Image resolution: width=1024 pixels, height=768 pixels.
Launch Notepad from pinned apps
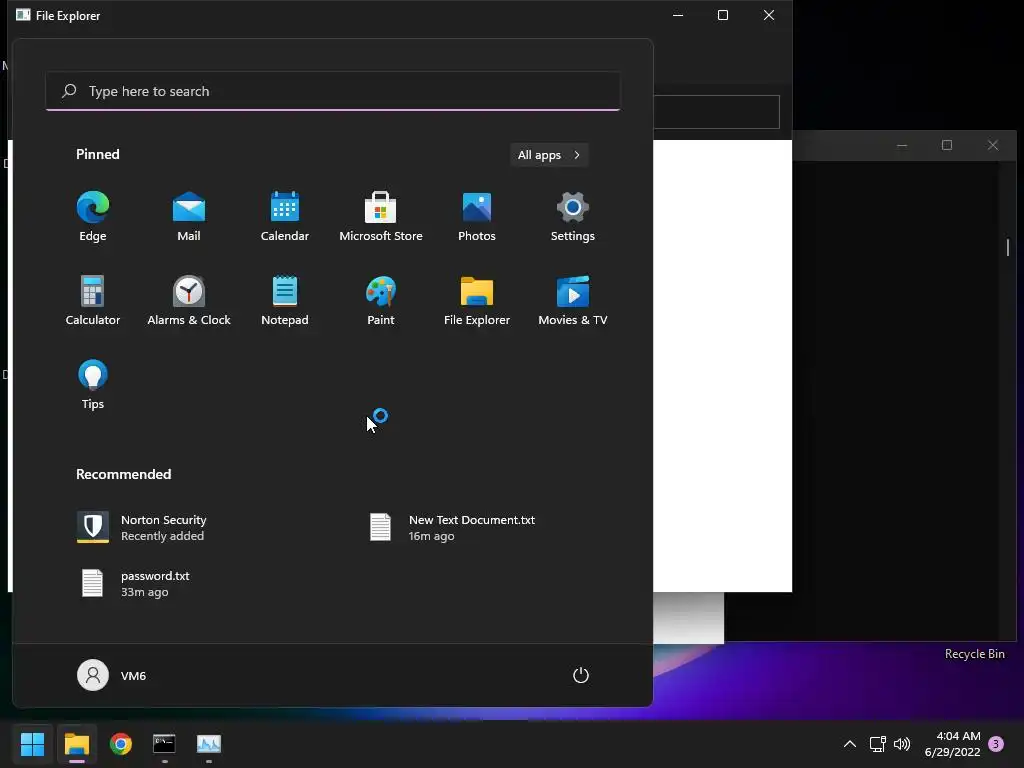coord(285,300)
